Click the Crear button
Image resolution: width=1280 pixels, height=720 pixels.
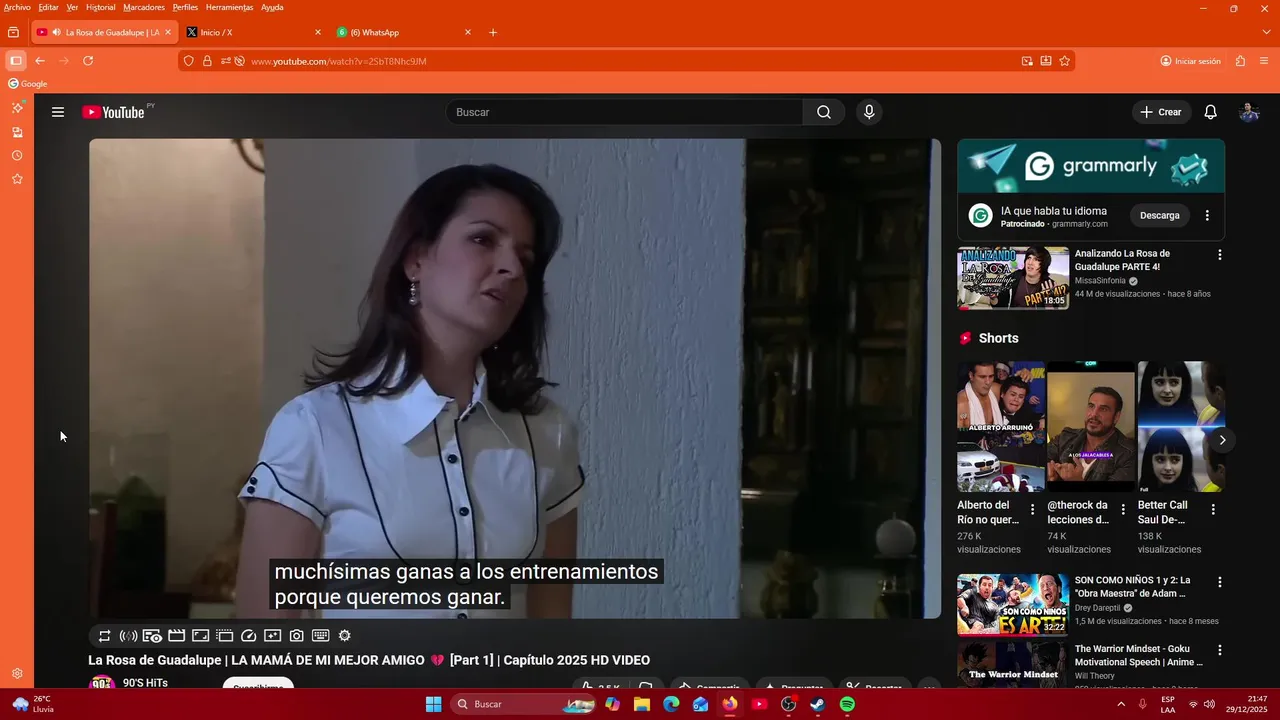[x=1161, y=112]
